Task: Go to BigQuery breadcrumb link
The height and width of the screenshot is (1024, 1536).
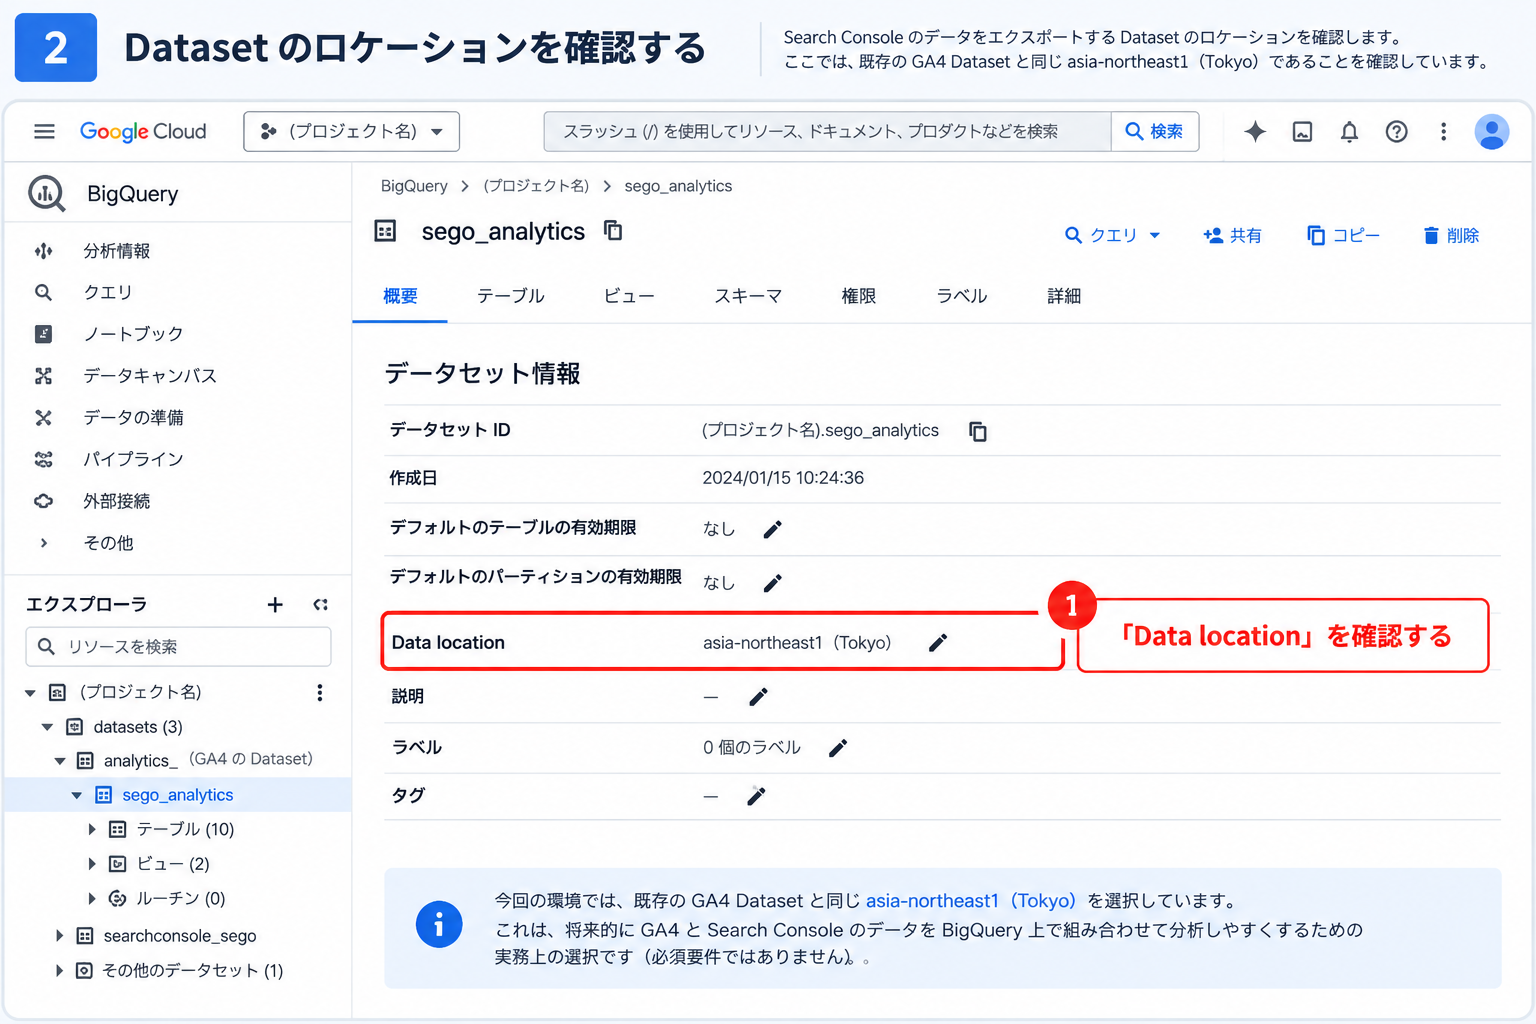Action: pos(414,186)
